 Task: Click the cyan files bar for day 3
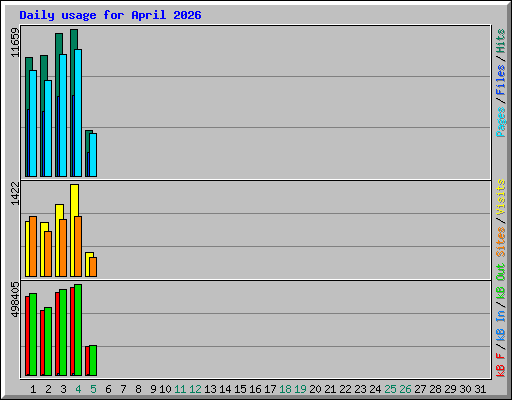[63, 115]
